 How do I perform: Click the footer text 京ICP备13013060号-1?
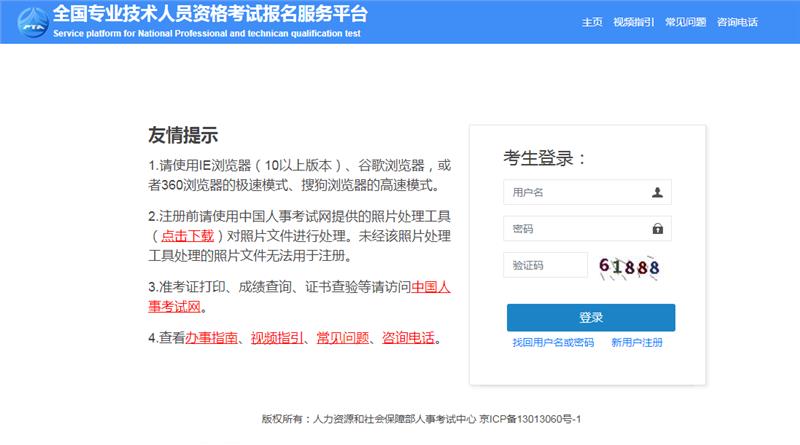click(x=530, y=419)
